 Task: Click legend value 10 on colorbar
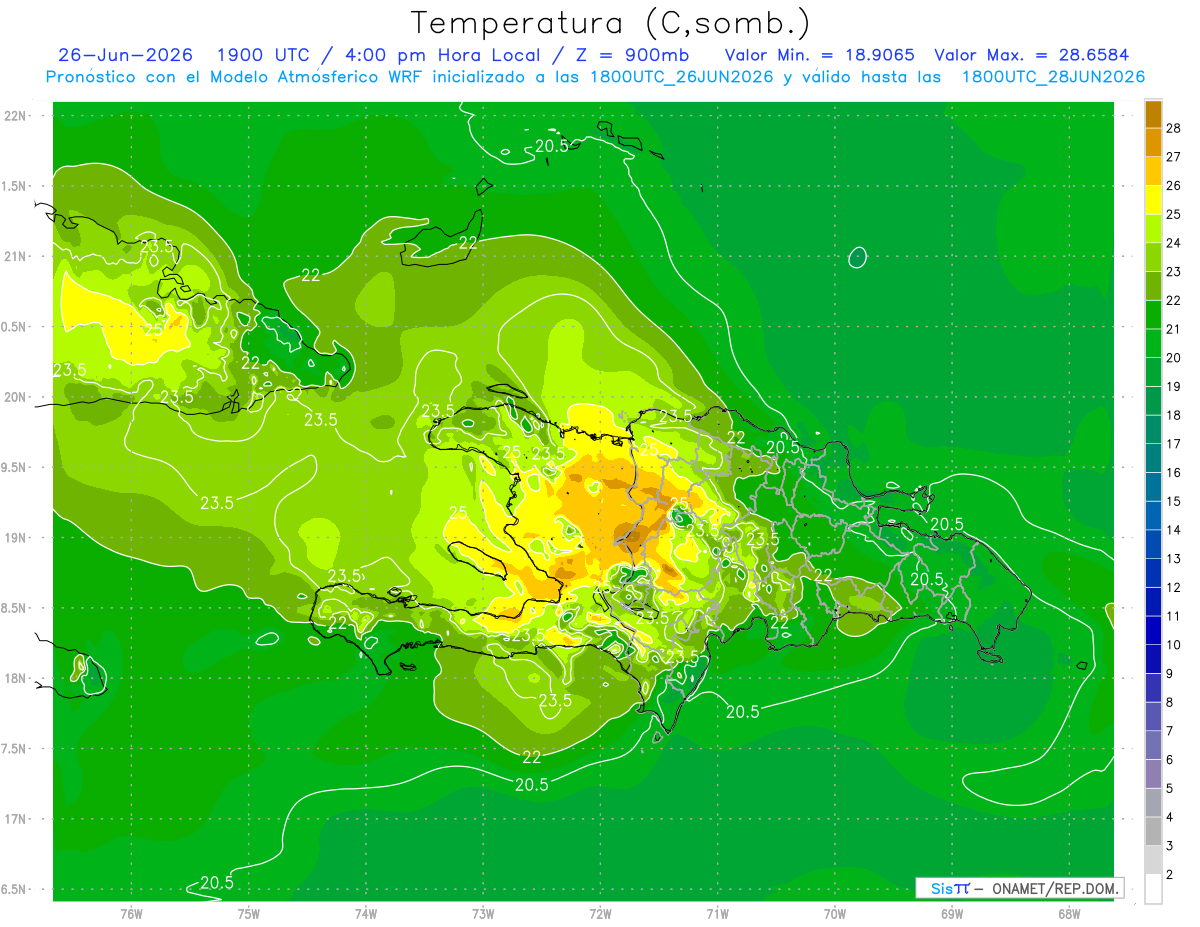1173,645
